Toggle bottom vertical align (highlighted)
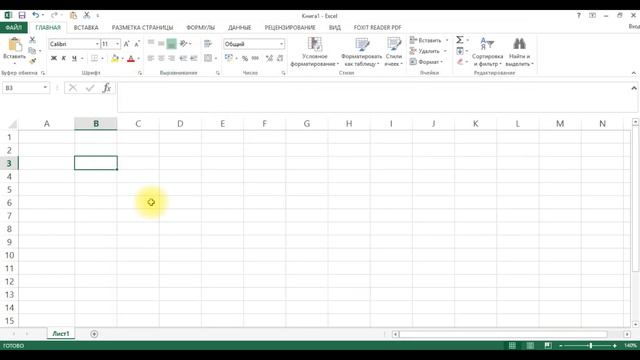640x360 pixels. pos(171,43)
